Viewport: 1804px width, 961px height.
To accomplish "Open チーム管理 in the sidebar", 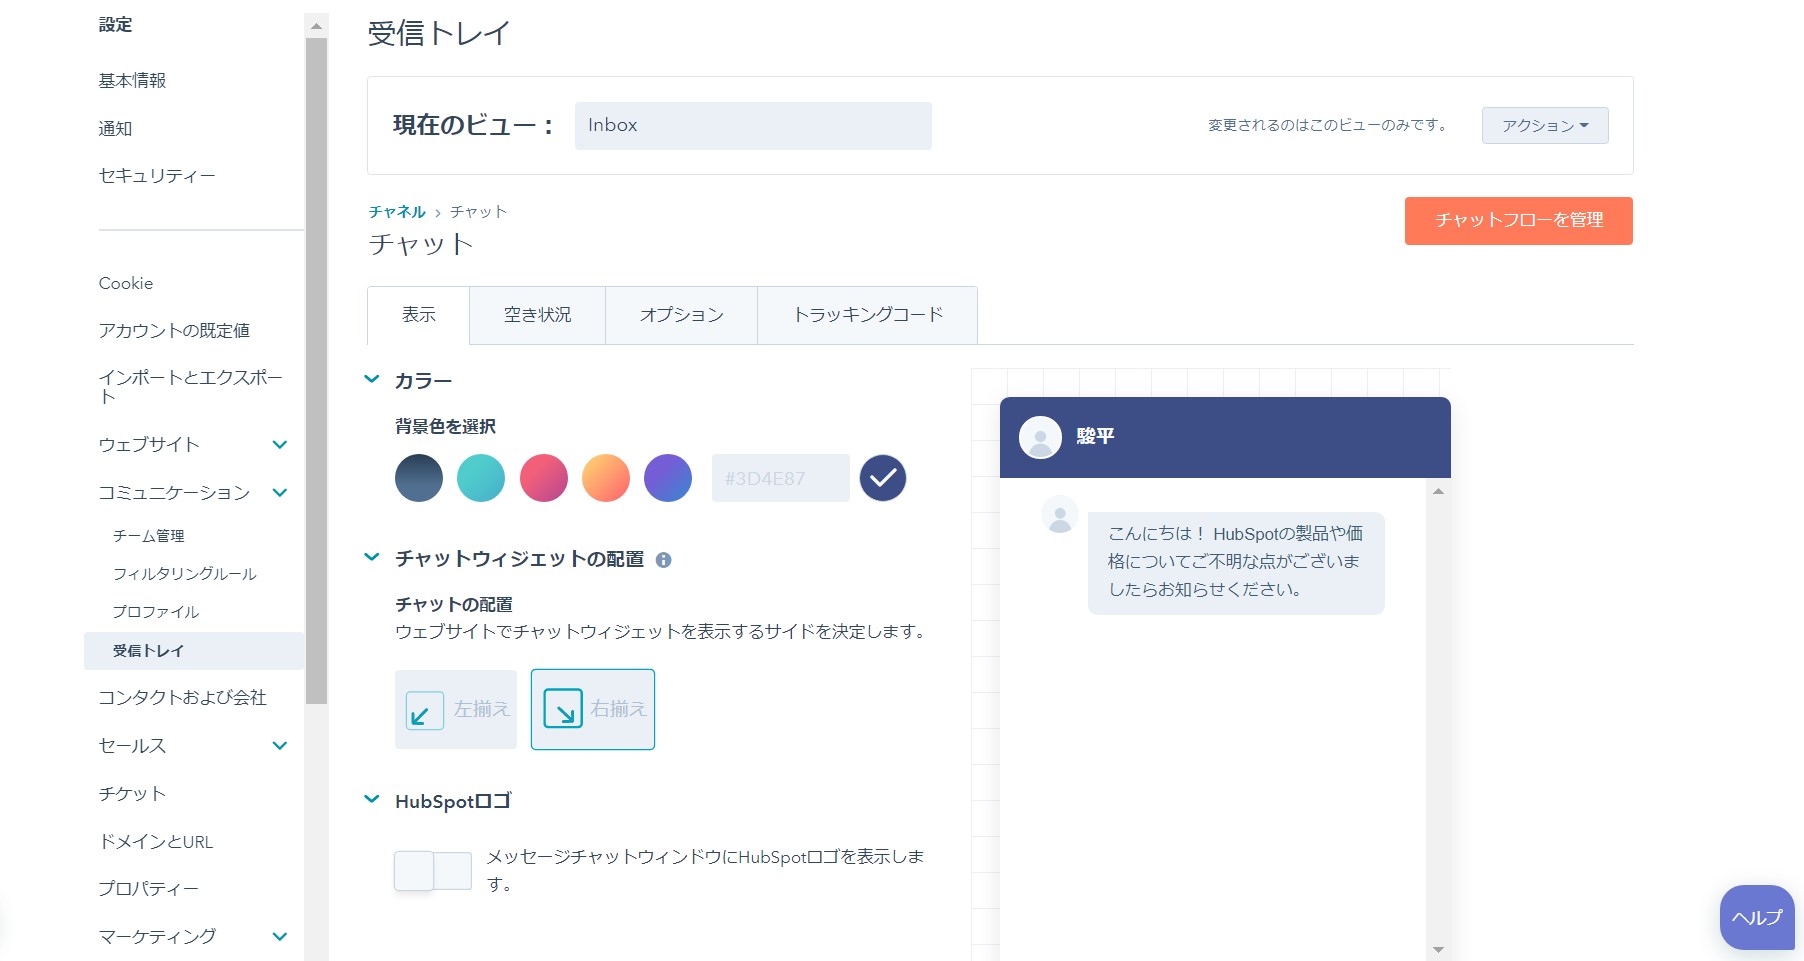I will 148,536.
